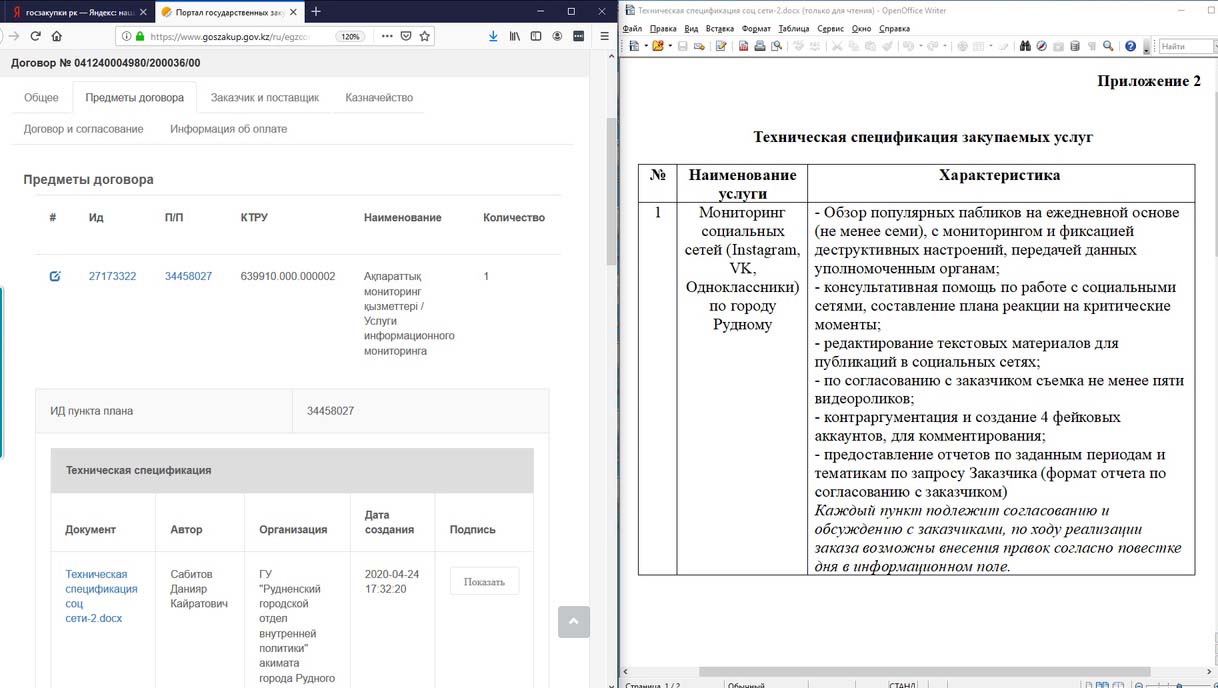Click document as e-mail icon in Writer
Viewport: 1218px width, 688px height.
698,46
